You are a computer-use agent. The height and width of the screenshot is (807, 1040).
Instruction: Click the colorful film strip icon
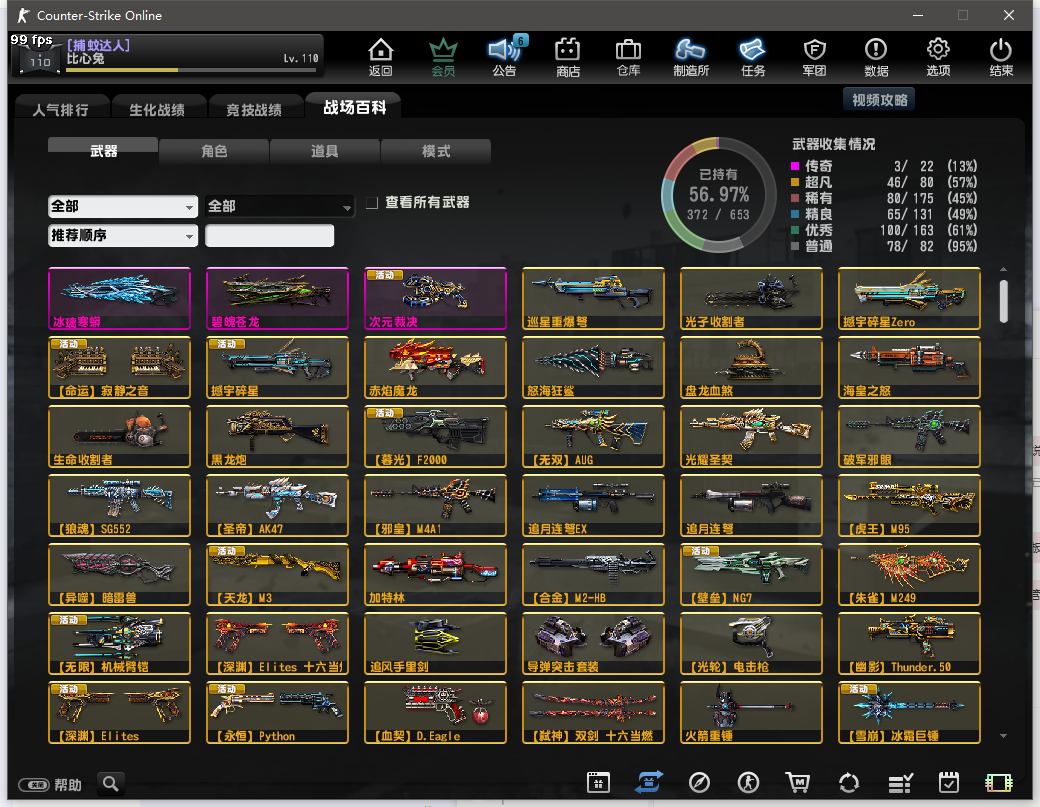999,783
